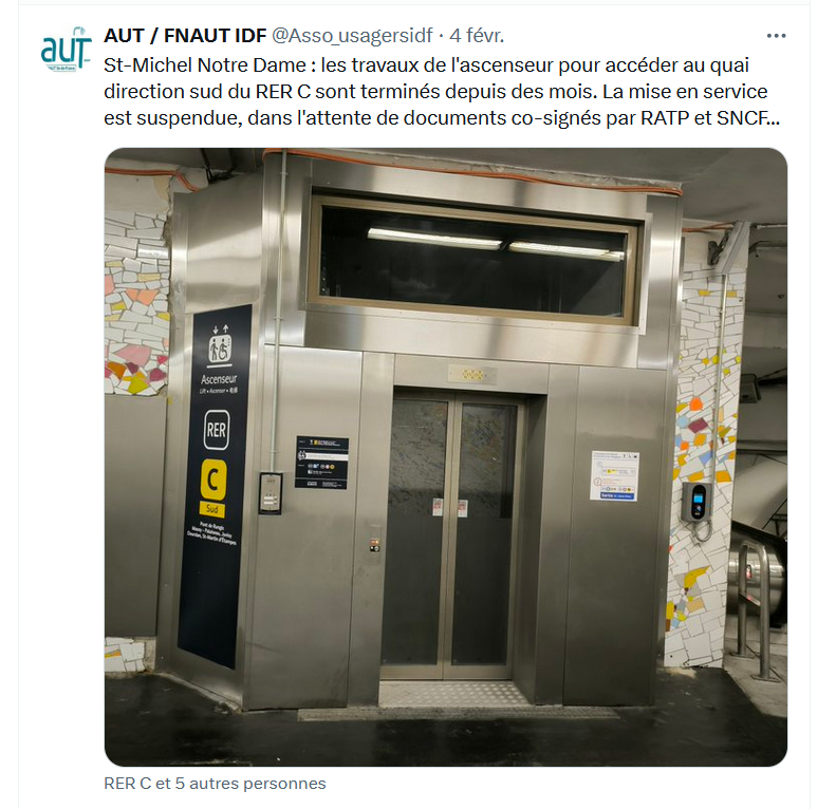The image size is (836, 810).
Task: Click the glass window above the elevator
Action: tap(474, 260)
